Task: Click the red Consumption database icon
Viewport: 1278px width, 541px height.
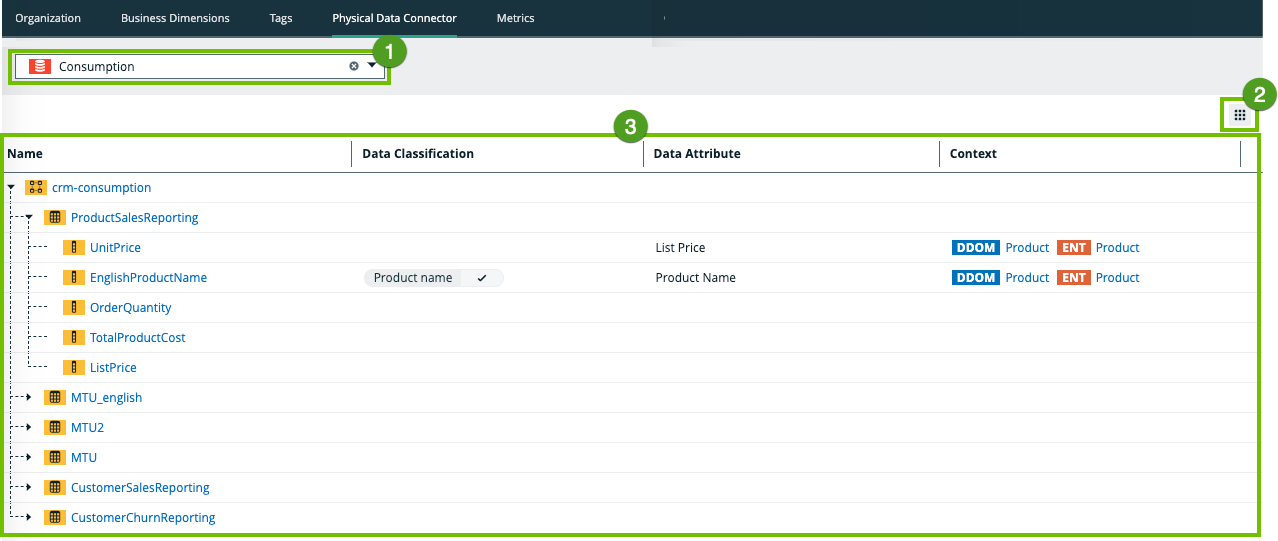Action: (x=39, y=67)
